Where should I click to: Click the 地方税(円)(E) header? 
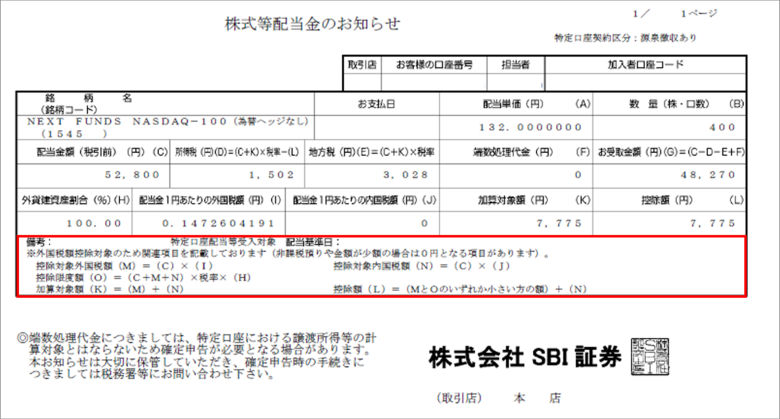(372, 152)
